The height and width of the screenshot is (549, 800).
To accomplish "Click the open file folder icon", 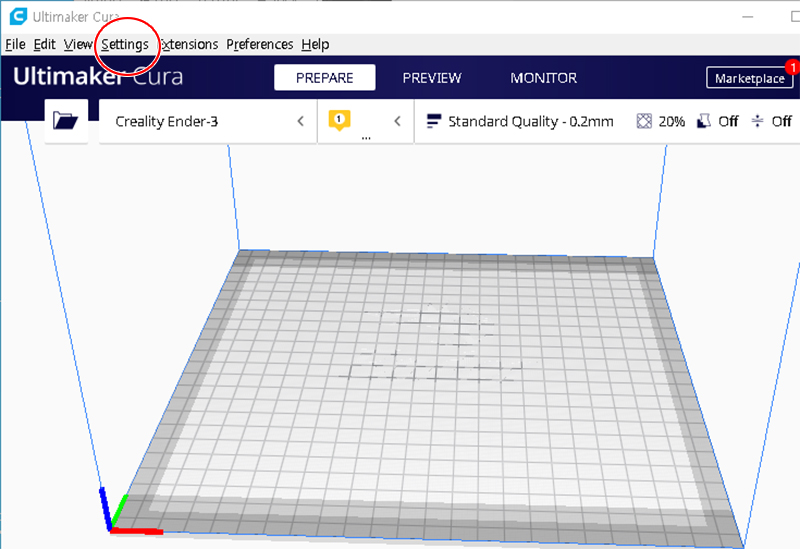I will [66, 121].
